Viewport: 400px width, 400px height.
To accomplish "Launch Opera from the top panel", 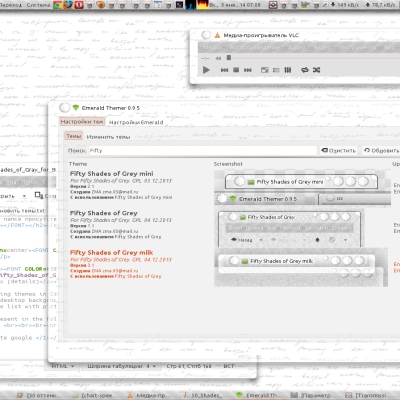I will [79, 5].
